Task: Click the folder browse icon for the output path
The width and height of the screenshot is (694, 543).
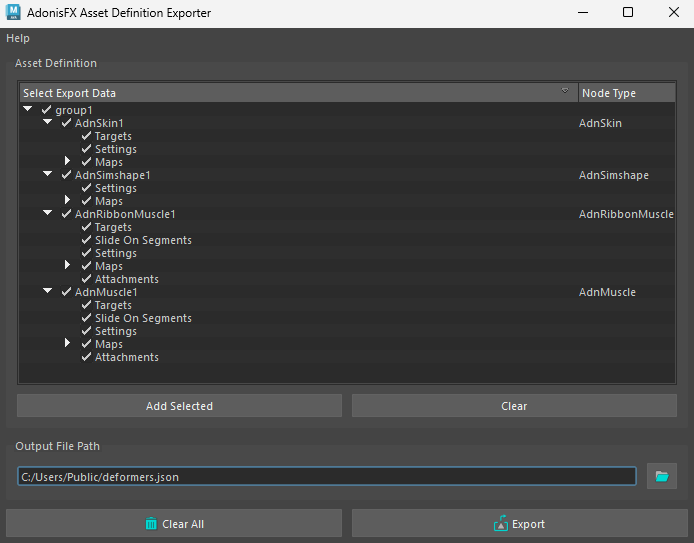Action: (662, 476)
